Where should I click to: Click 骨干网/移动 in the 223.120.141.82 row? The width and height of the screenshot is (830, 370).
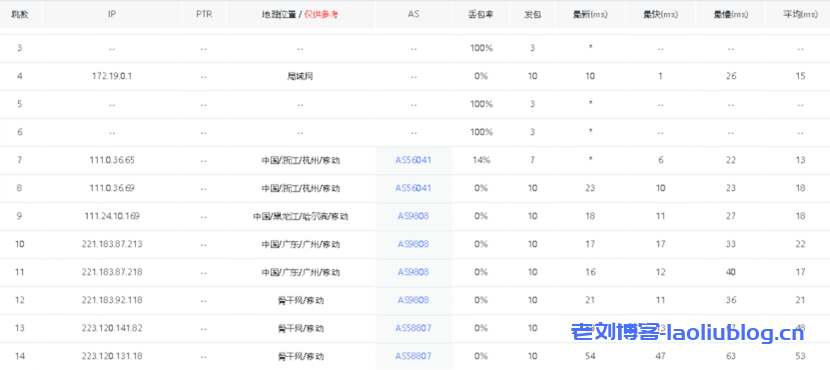point(300,328)
